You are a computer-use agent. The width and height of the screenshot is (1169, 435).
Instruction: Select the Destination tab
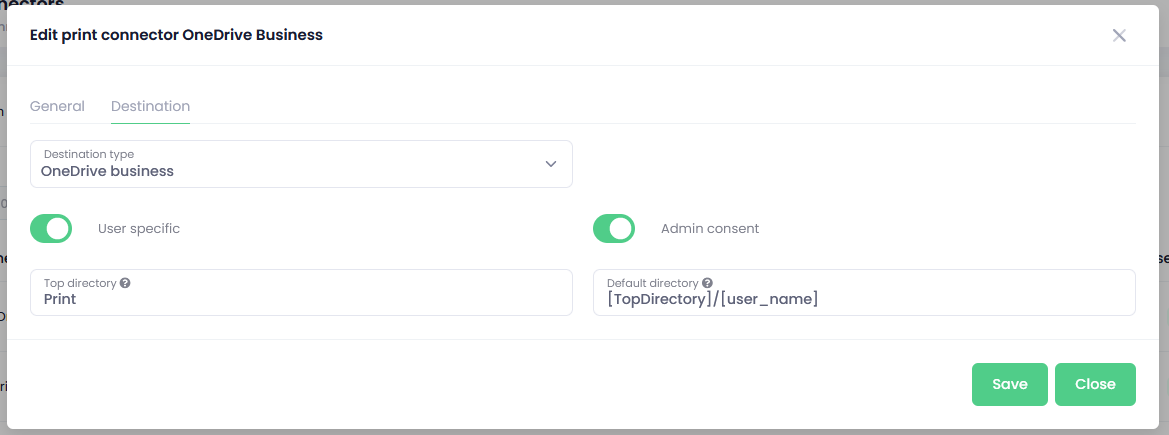point(151,106)
